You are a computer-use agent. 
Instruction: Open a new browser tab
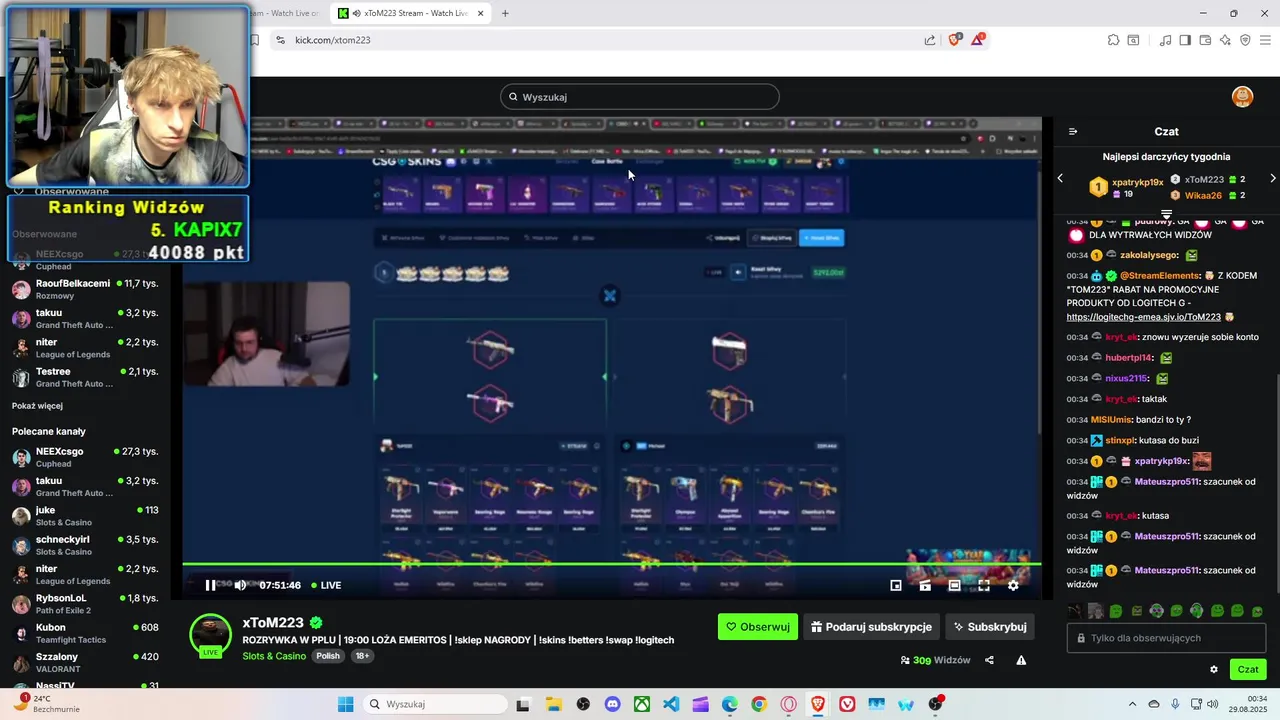tap(505, 13)
